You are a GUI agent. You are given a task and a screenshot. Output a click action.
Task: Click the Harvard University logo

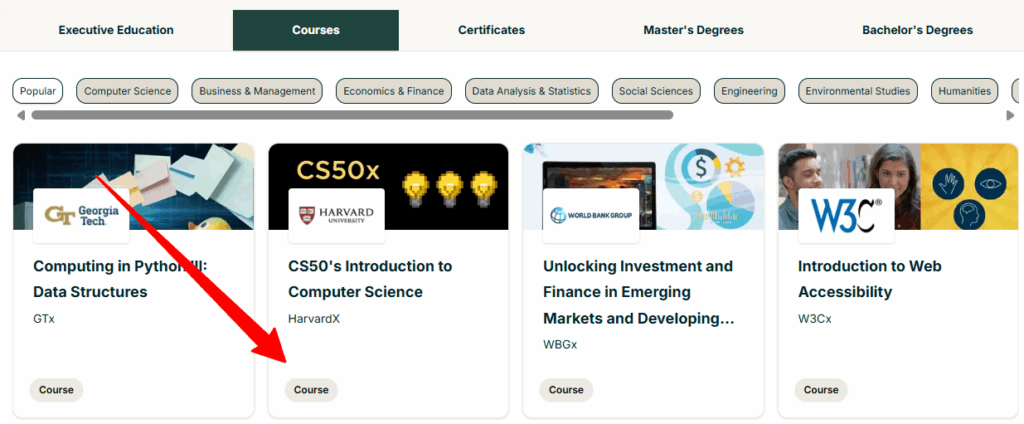pyautogui.click(x=336, y=216)
